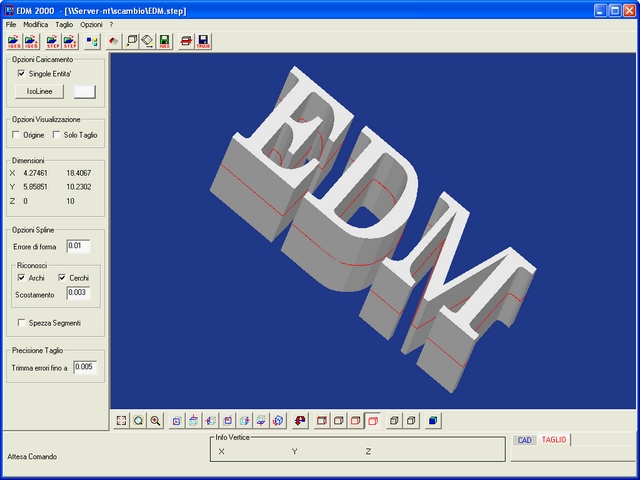The height and width of the screenshot is (480, 640).
Task: Toggle the Singole Entita' checkbox
Action: point(21,73)
